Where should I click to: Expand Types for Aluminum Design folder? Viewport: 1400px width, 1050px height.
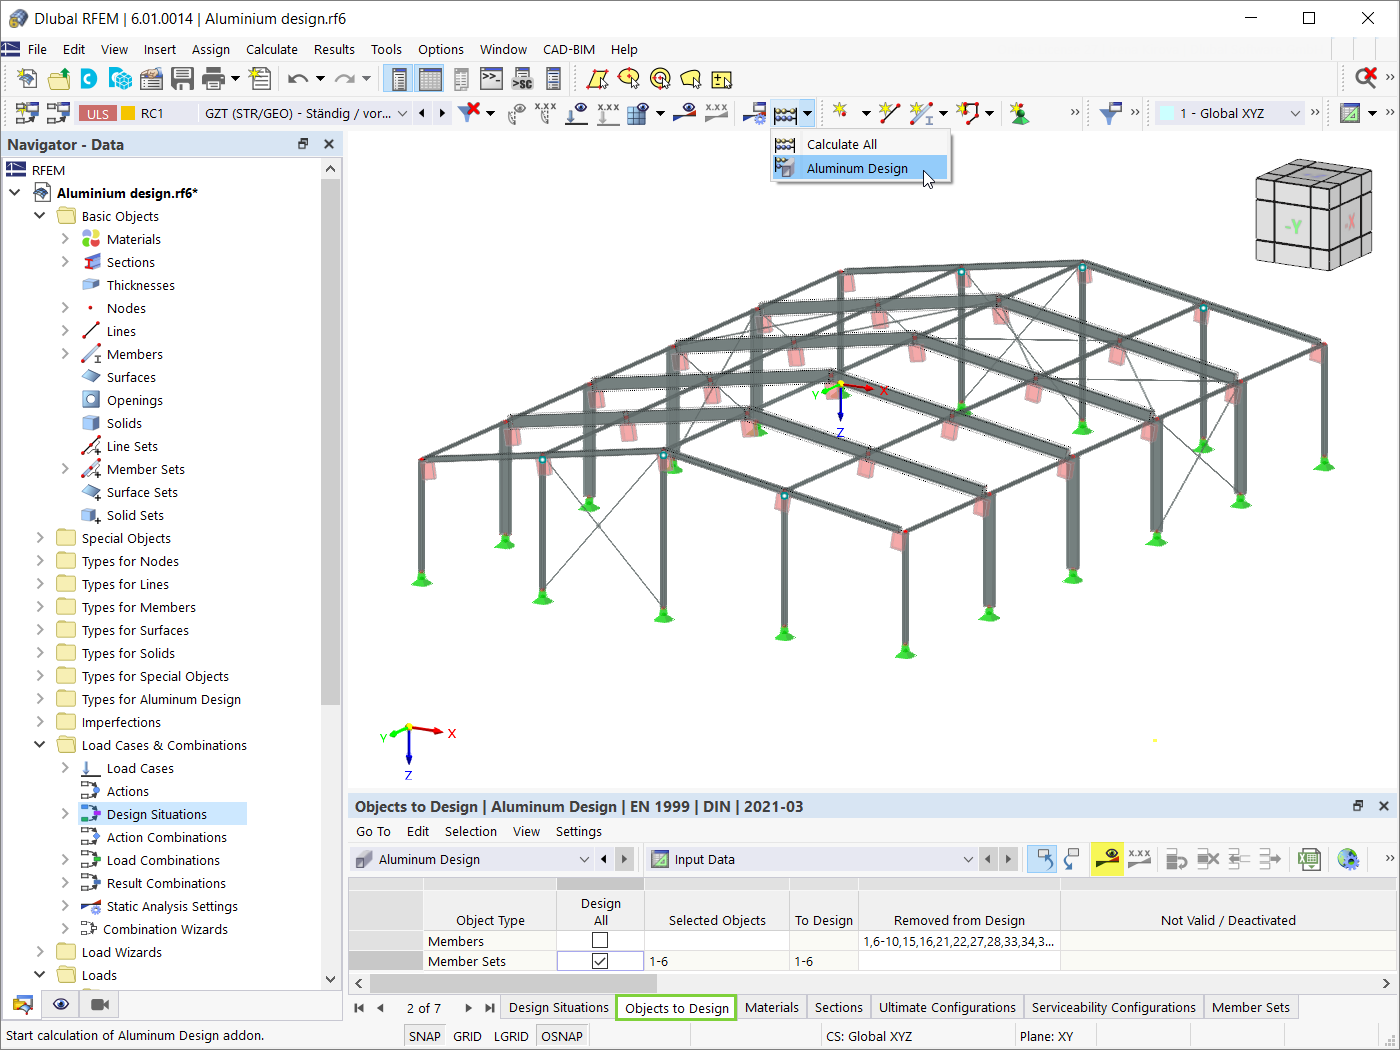point(40,699)
